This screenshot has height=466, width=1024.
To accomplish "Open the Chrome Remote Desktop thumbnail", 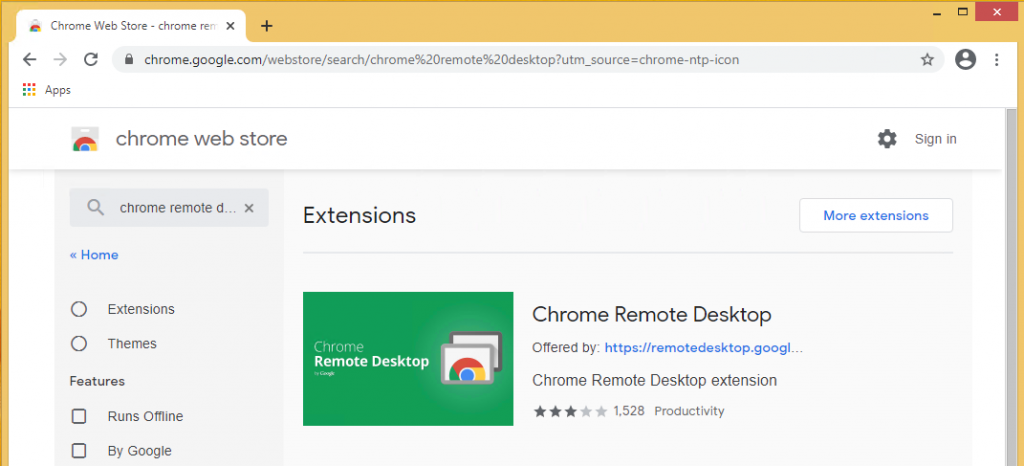I will 408,359.
